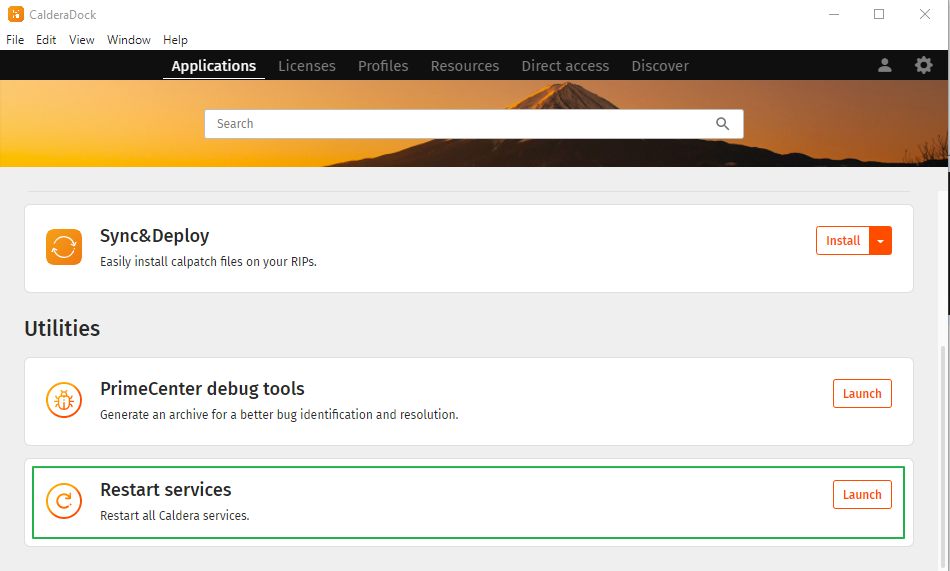This screenshot has height=571, width=950.
Task: Install the Sync&Deploy application
Action: 842,241
